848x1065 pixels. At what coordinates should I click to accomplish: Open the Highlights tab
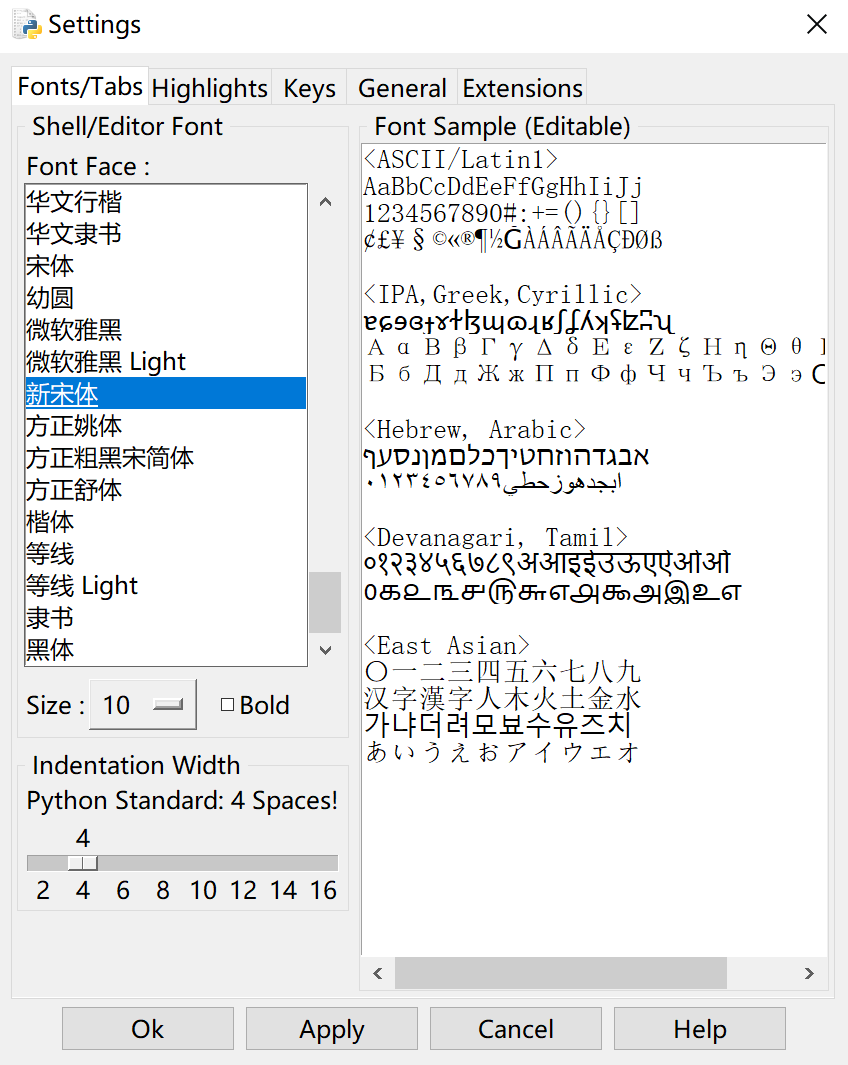(210, 88)
